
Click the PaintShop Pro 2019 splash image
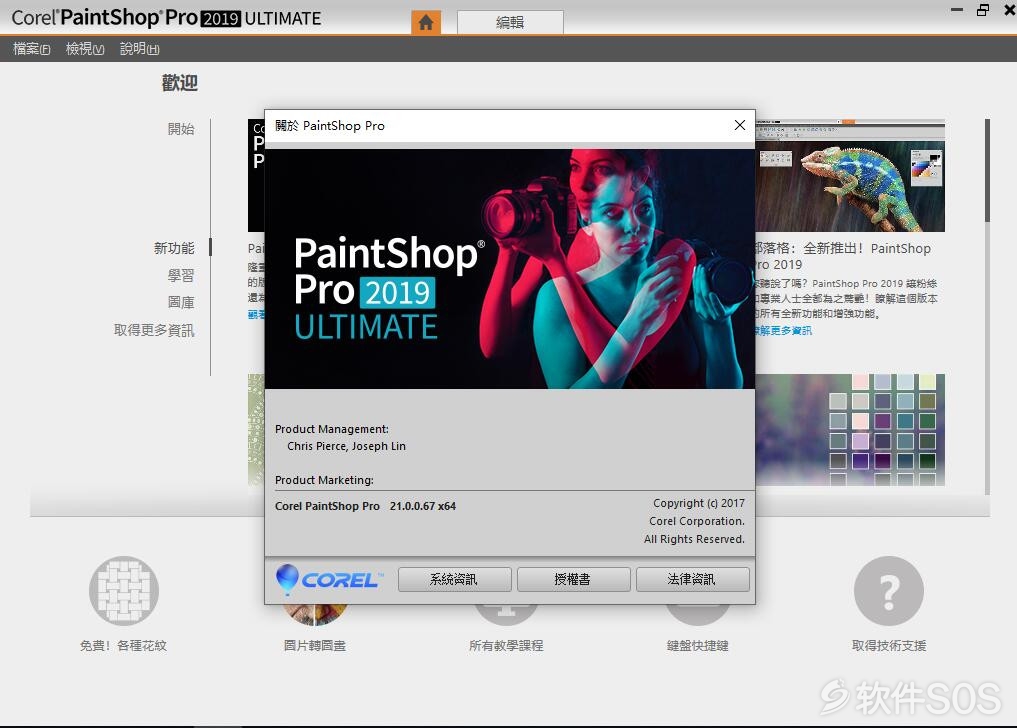pos(510,269)
